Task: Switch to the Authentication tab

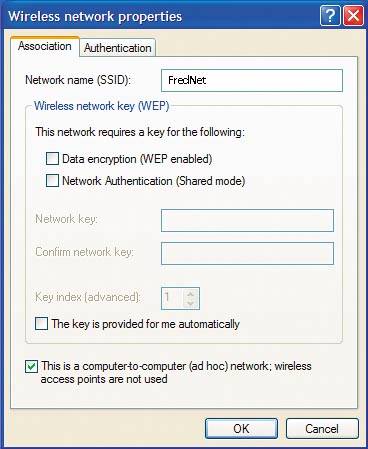Action: tap(118, 48)
